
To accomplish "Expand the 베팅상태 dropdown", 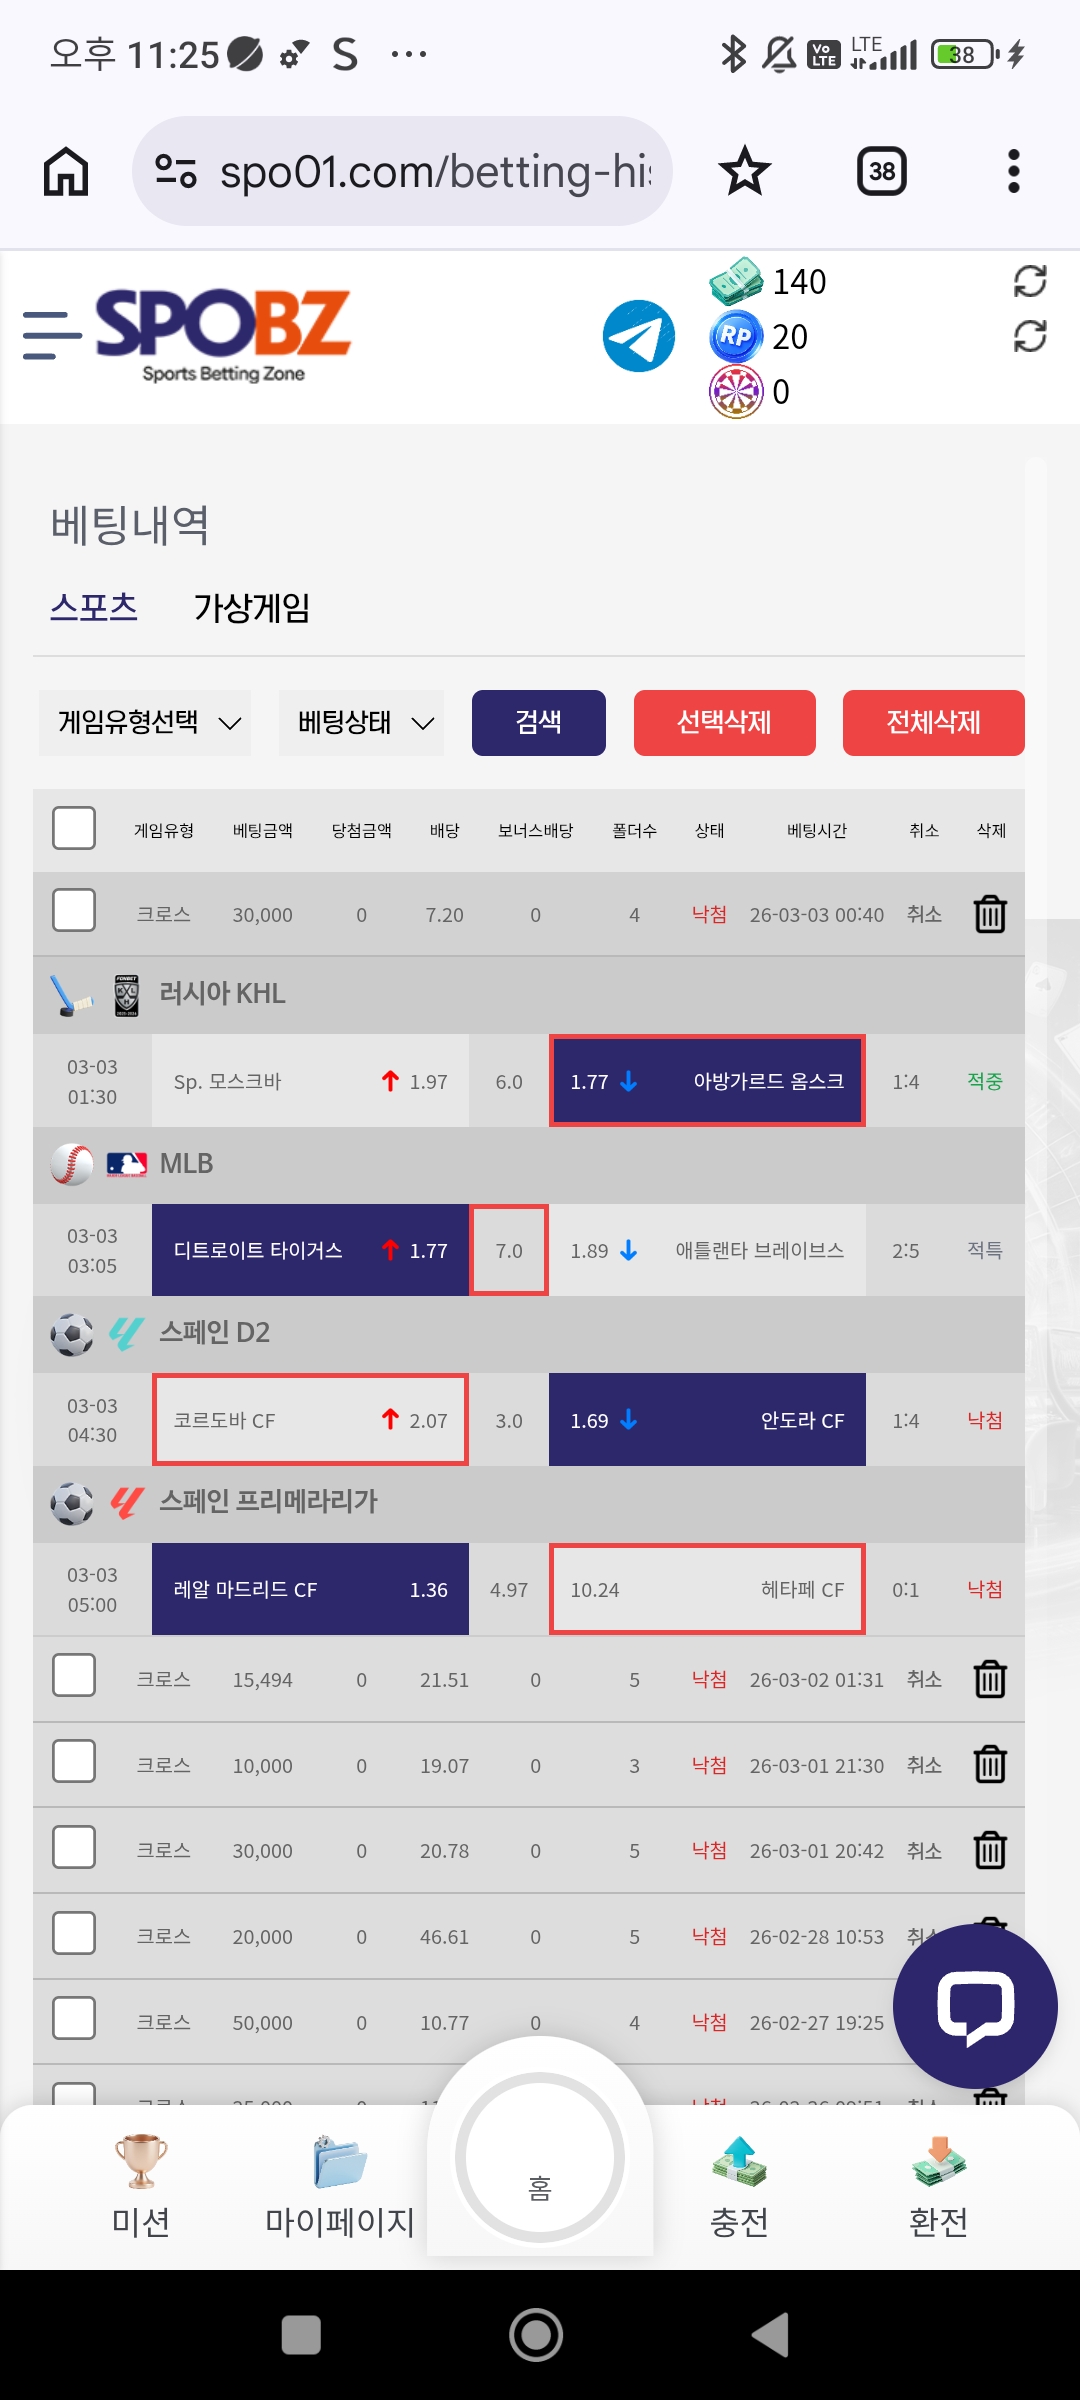I will point(362,722).
